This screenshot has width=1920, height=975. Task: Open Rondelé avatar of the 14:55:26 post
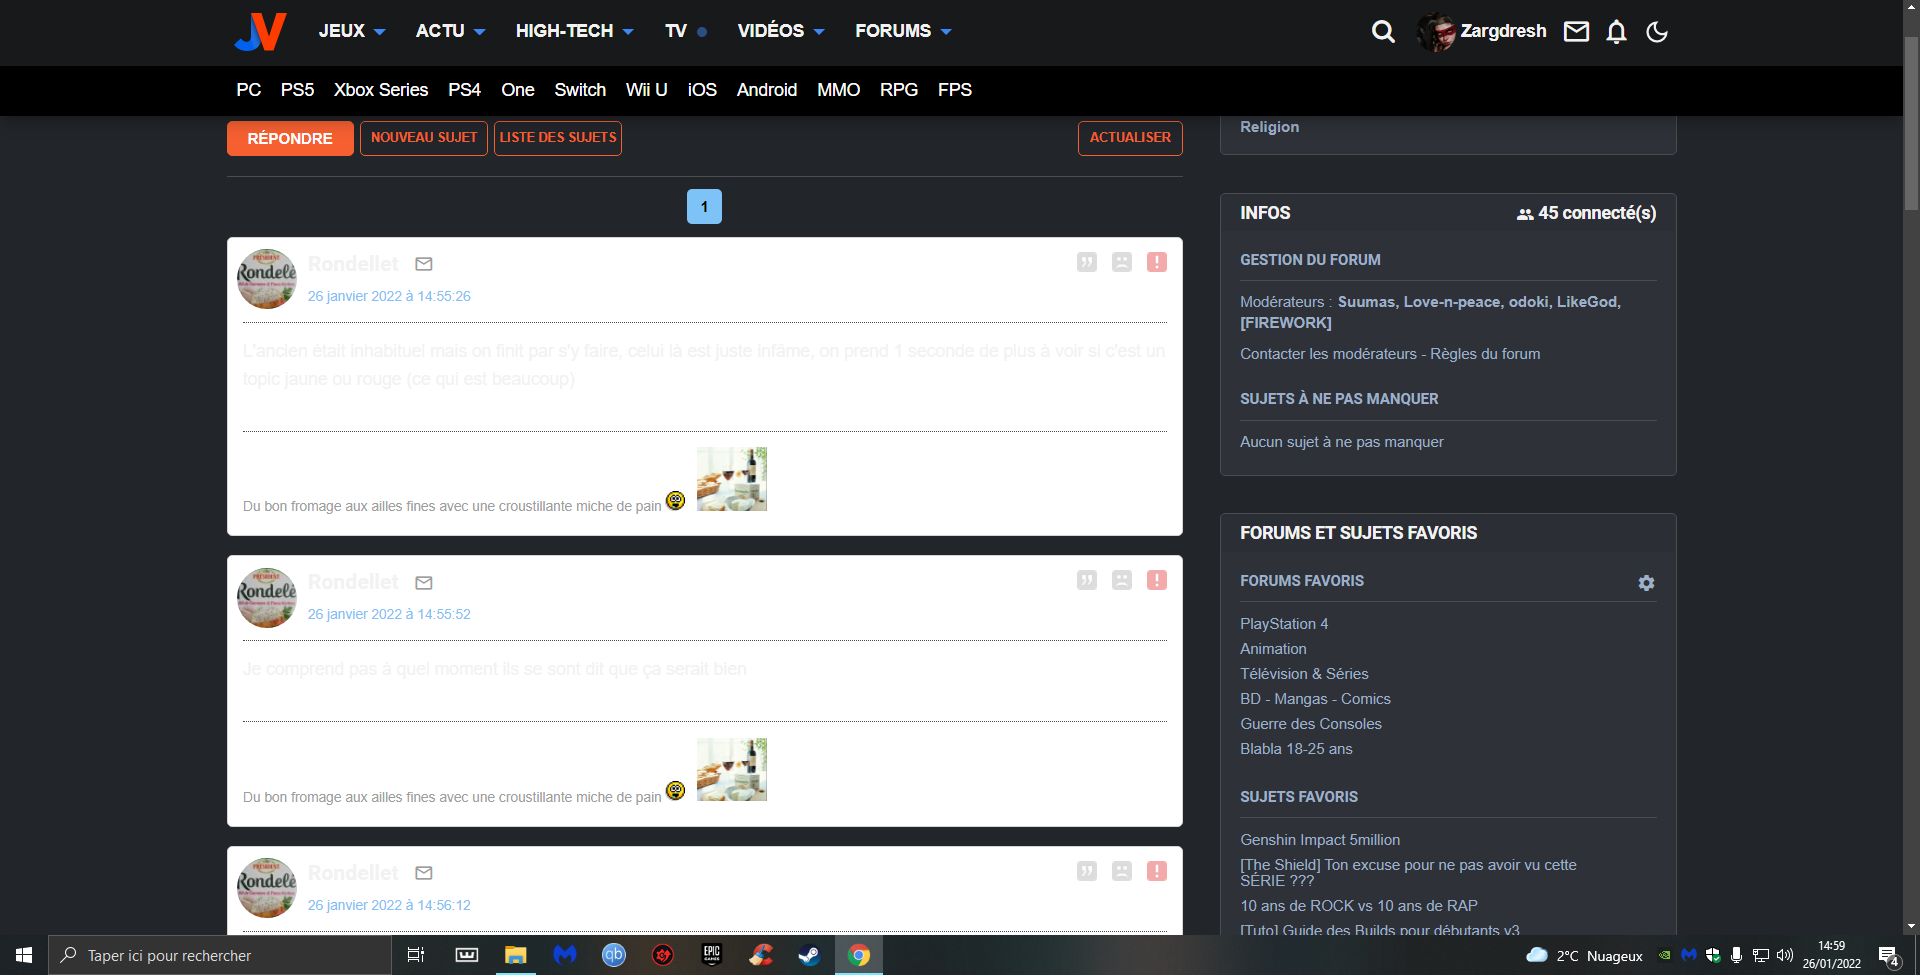267,279
